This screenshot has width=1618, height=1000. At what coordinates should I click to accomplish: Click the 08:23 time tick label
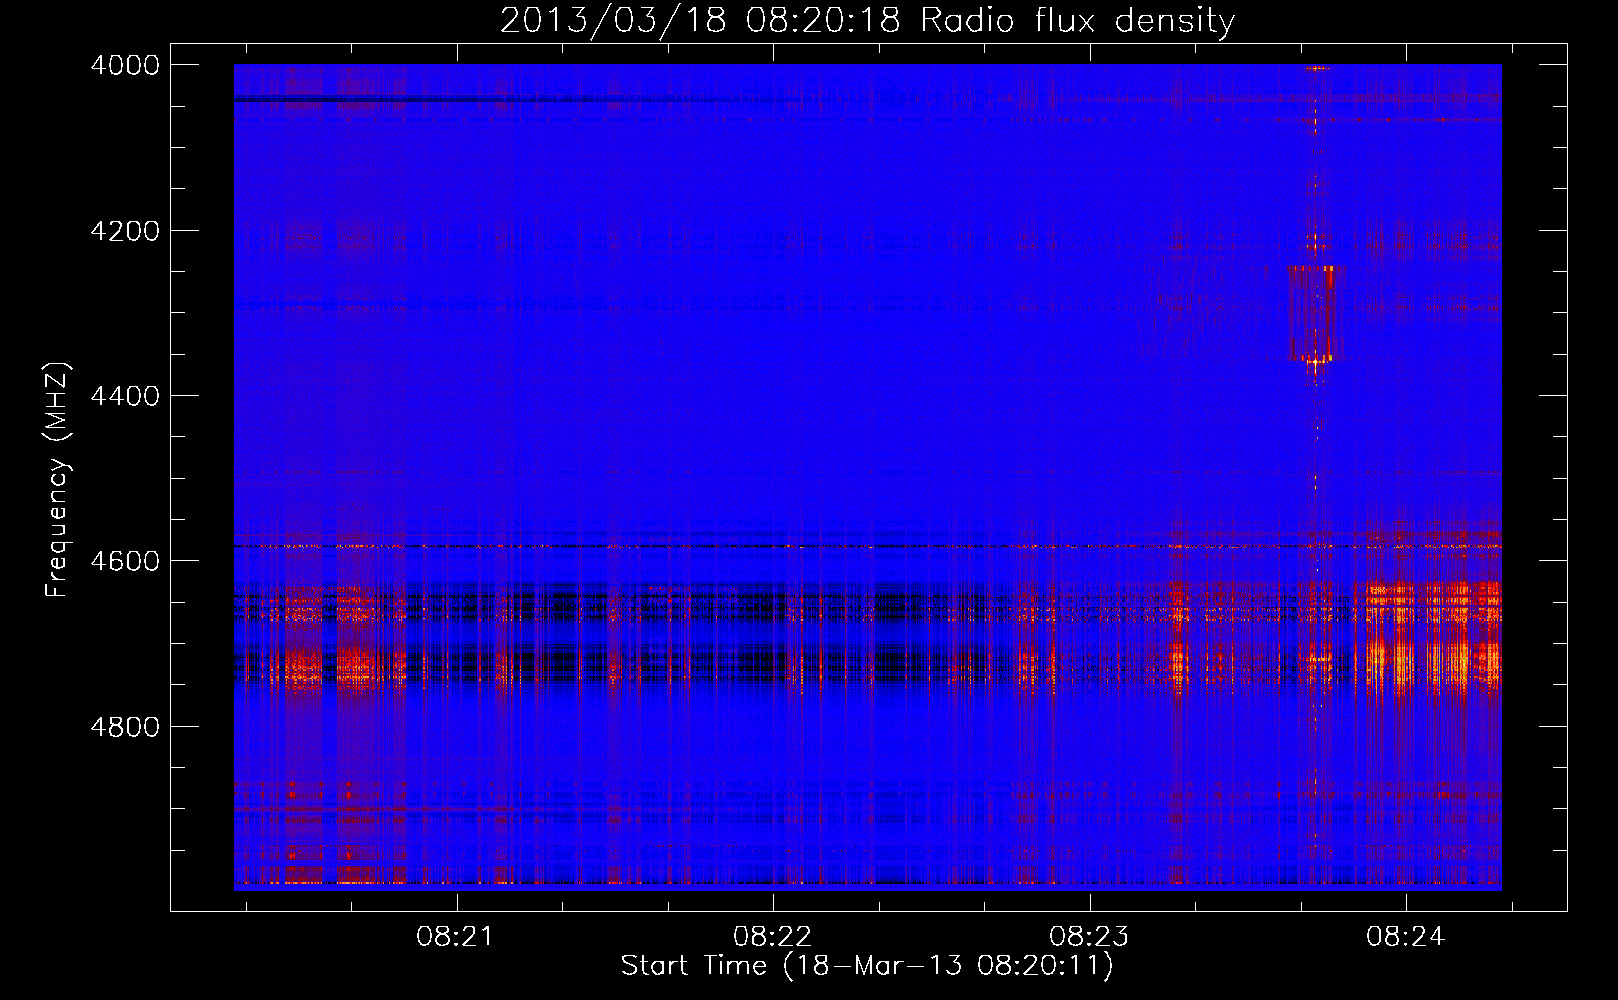coord(1089,937)
